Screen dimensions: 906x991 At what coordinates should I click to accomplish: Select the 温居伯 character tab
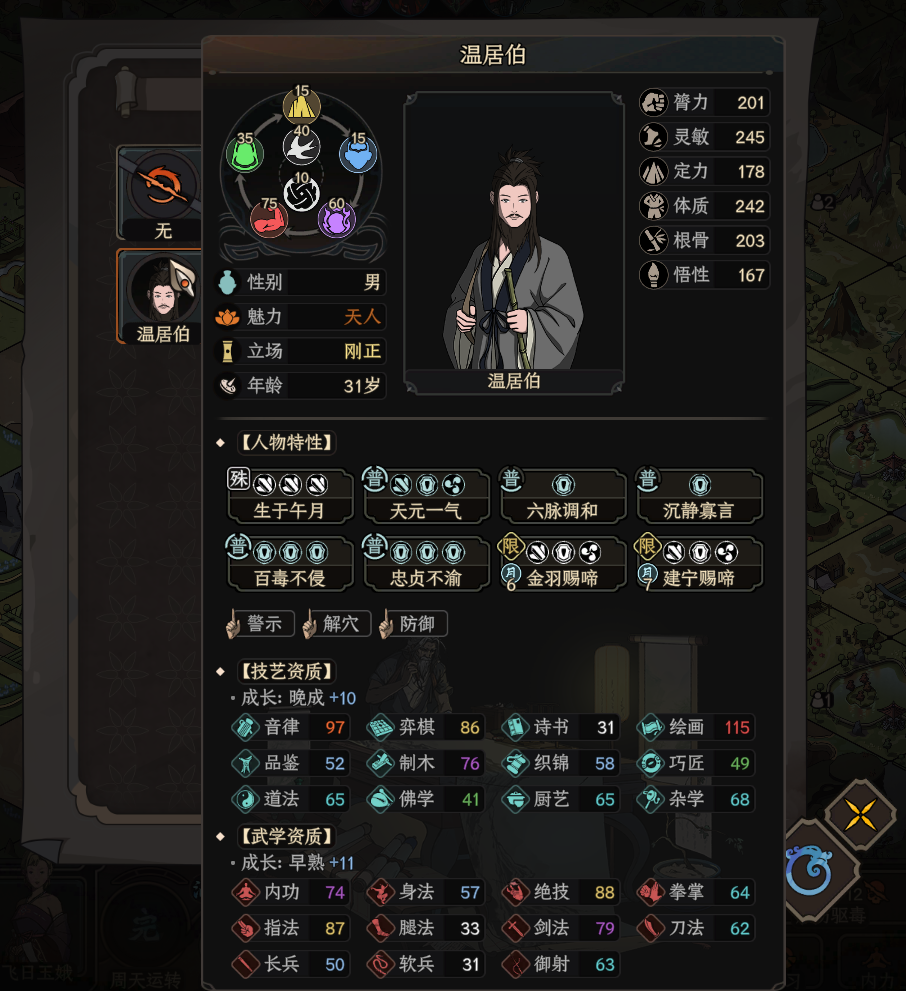coord(161,296)
